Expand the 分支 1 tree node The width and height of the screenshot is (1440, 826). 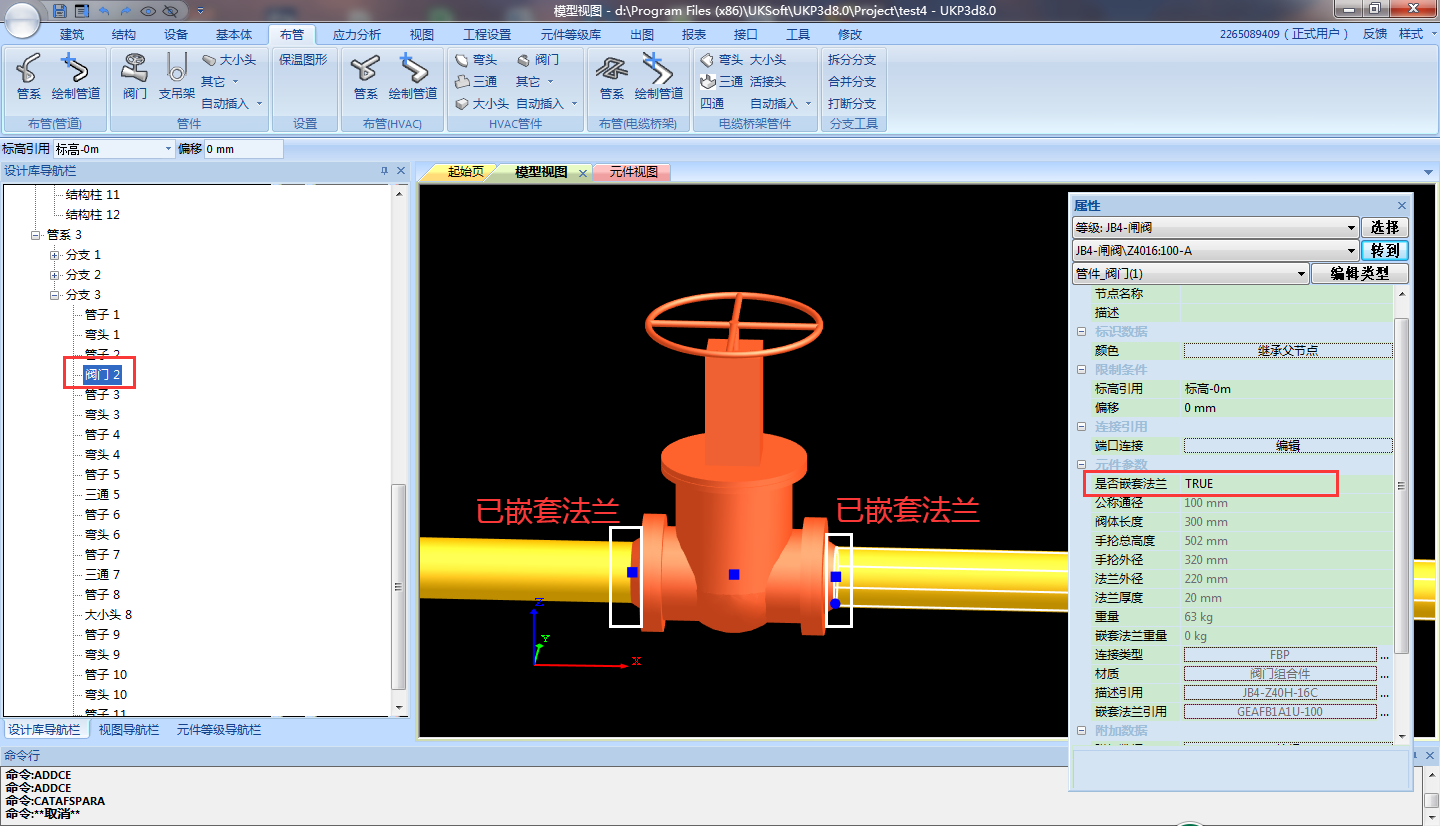coord(55,255)
